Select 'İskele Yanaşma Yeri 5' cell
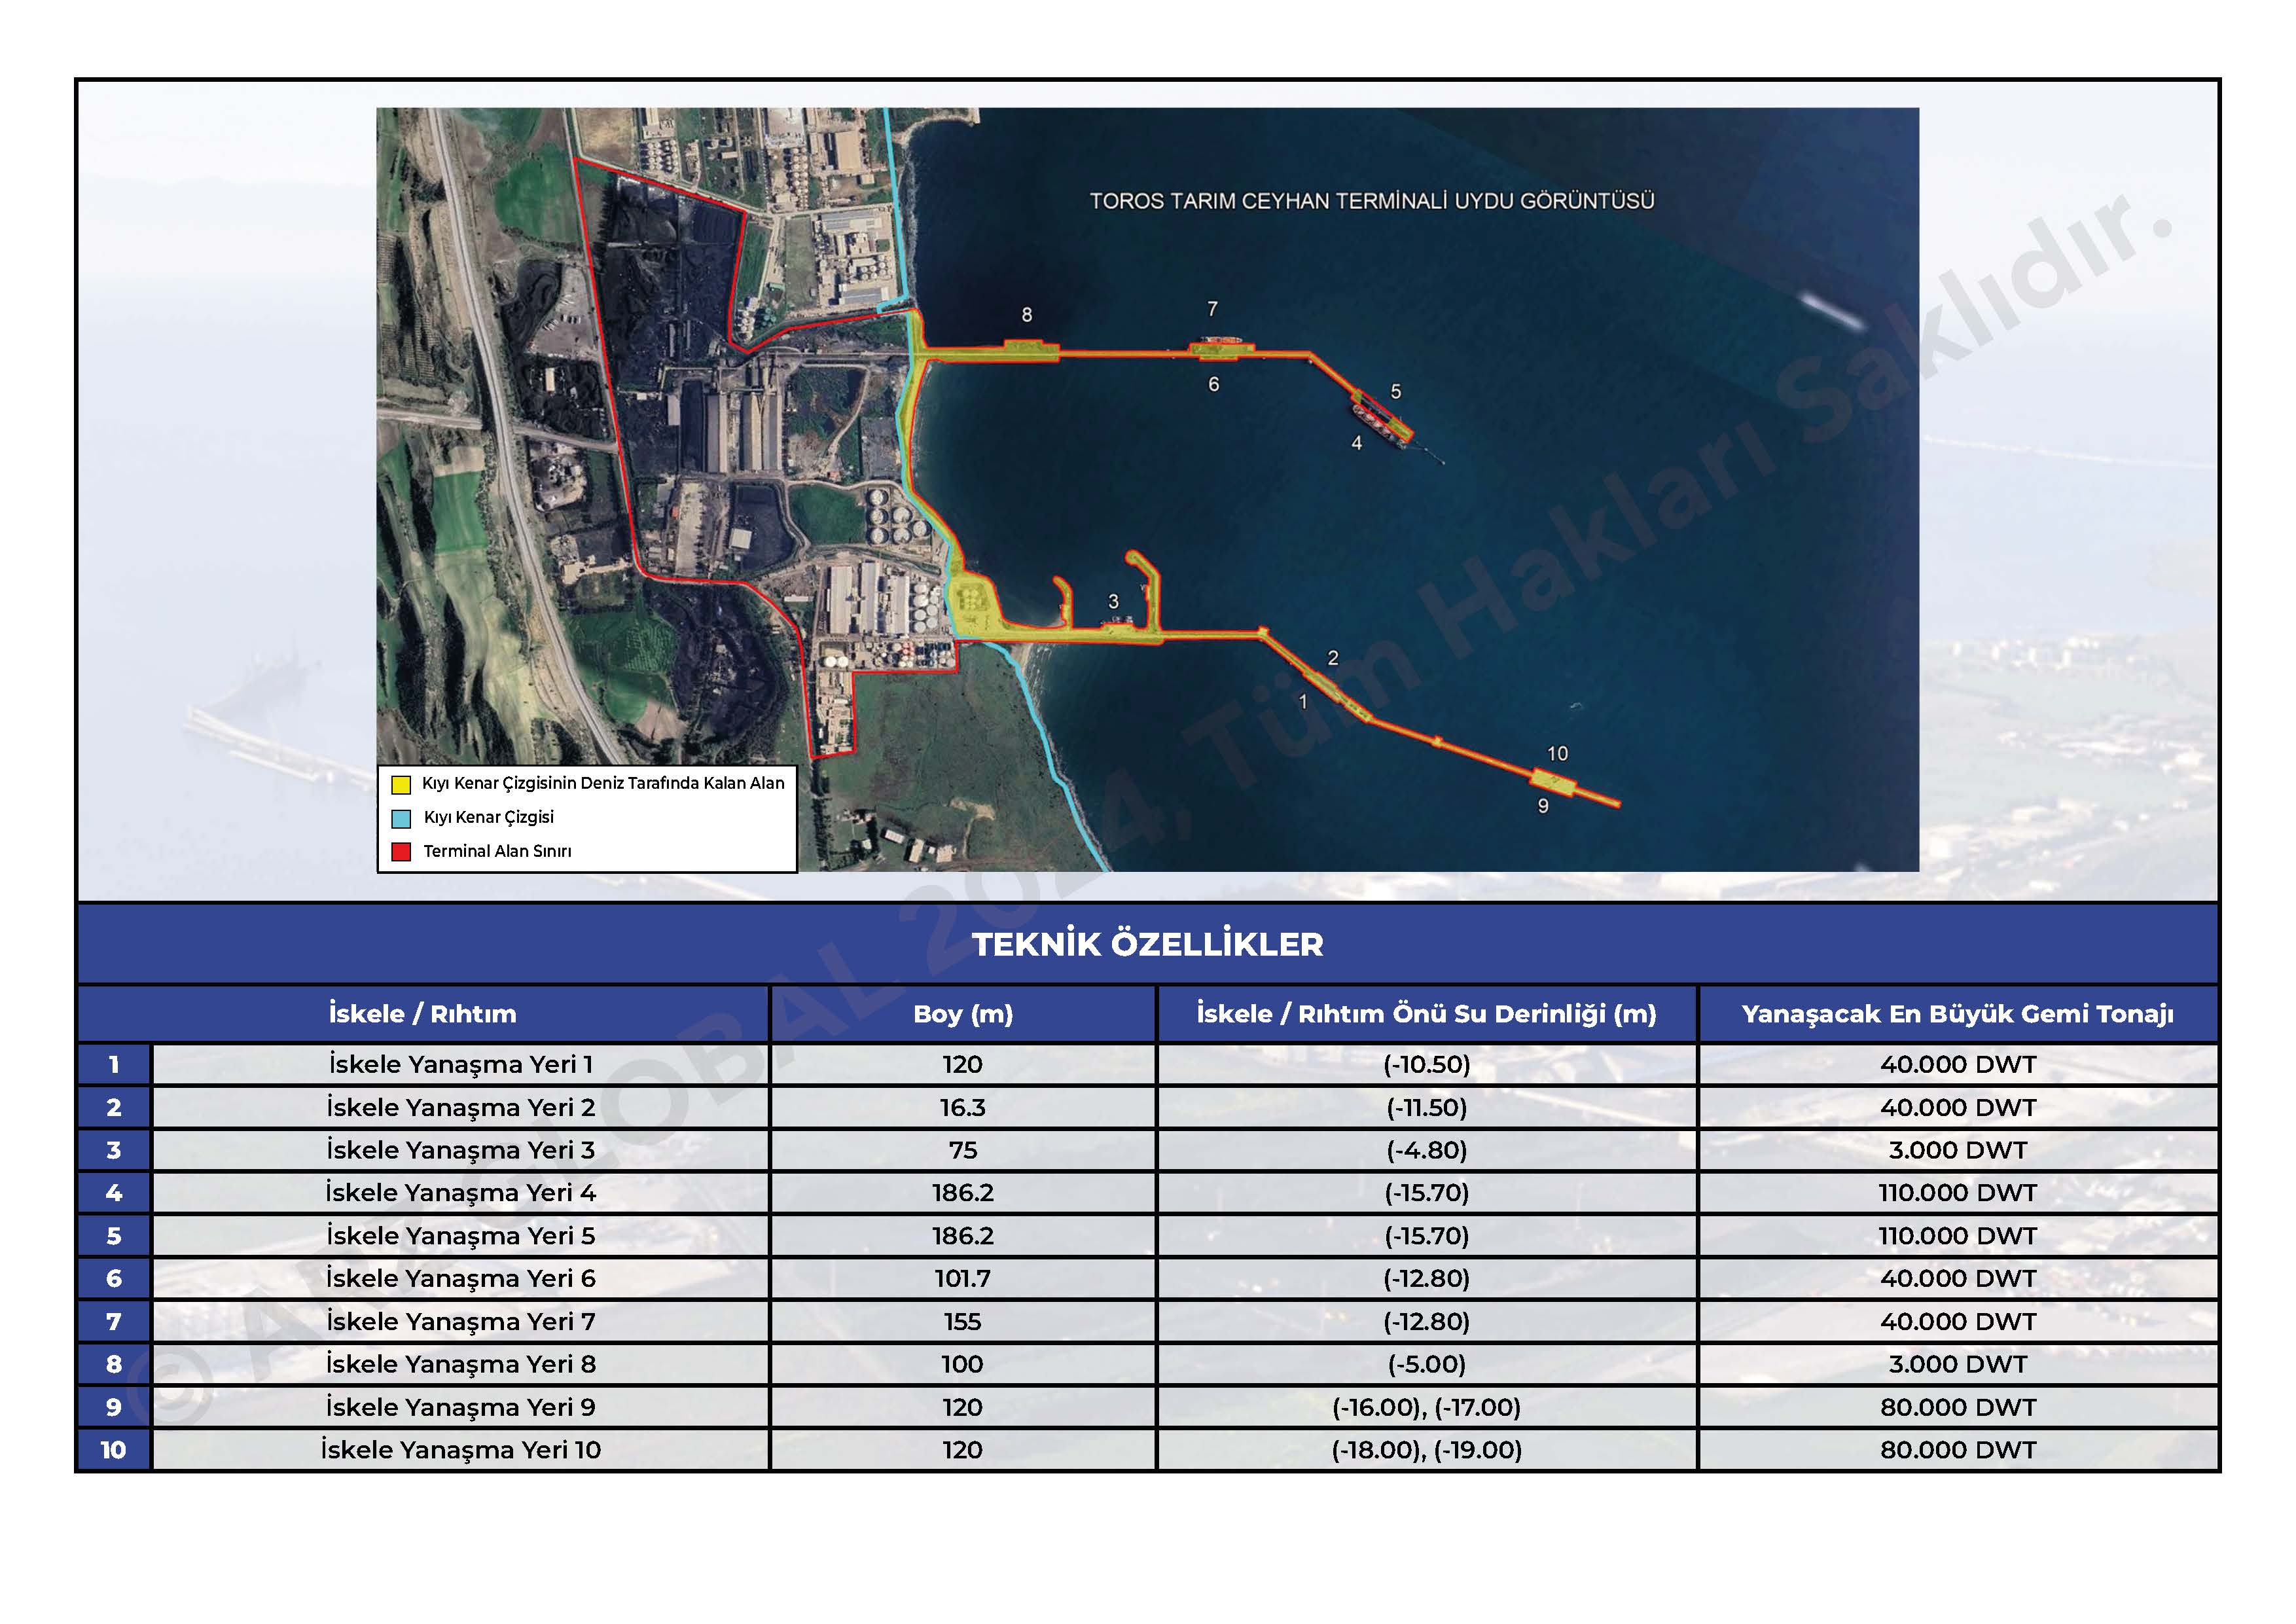 coord(461,1236)
